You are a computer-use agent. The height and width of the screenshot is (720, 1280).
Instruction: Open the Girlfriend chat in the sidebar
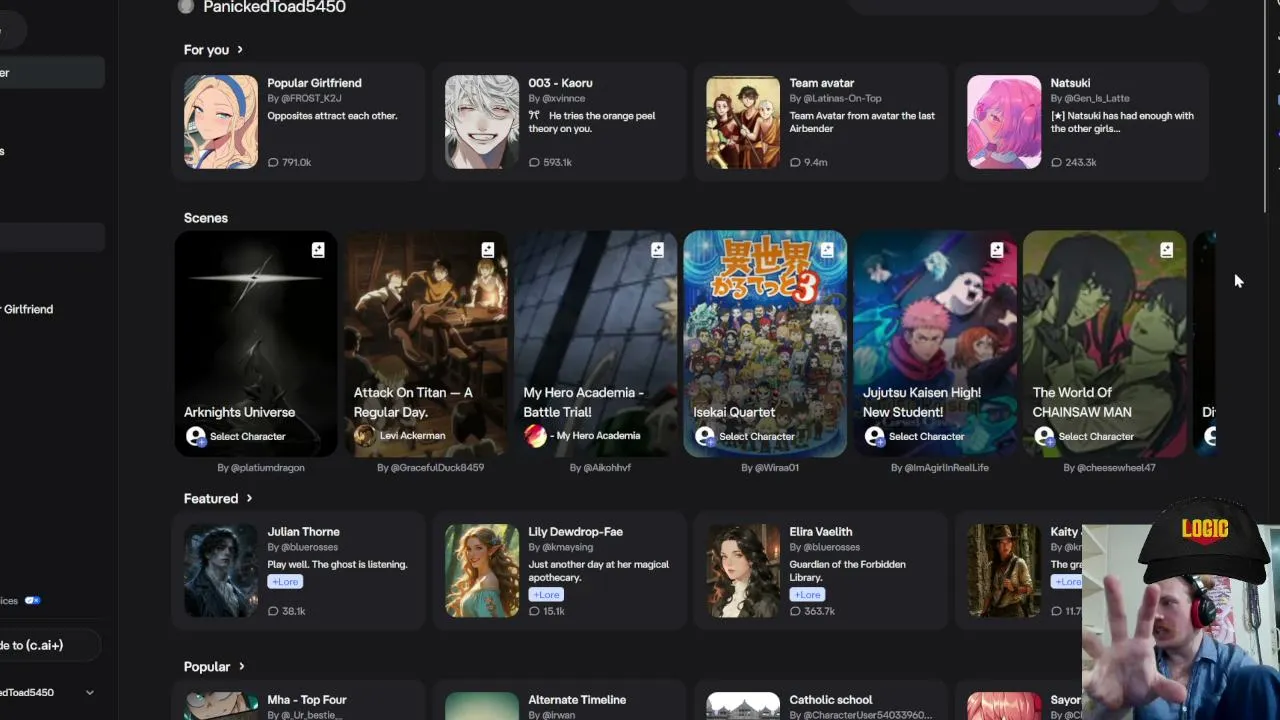[27, 309]
